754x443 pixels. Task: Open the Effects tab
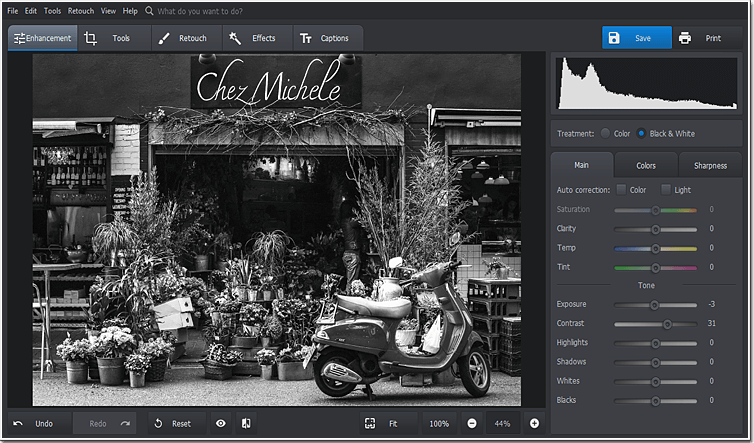point(257,38)
